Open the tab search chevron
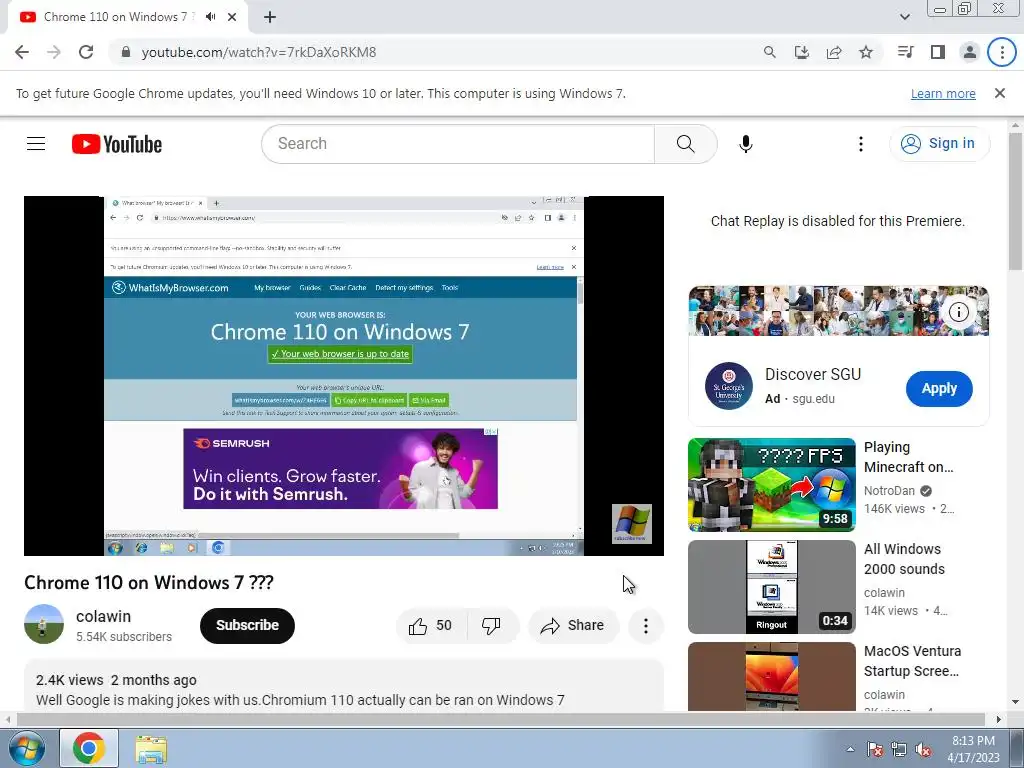Image resolution: width=1024 pixels, height=768 pixels. point(905,17)
